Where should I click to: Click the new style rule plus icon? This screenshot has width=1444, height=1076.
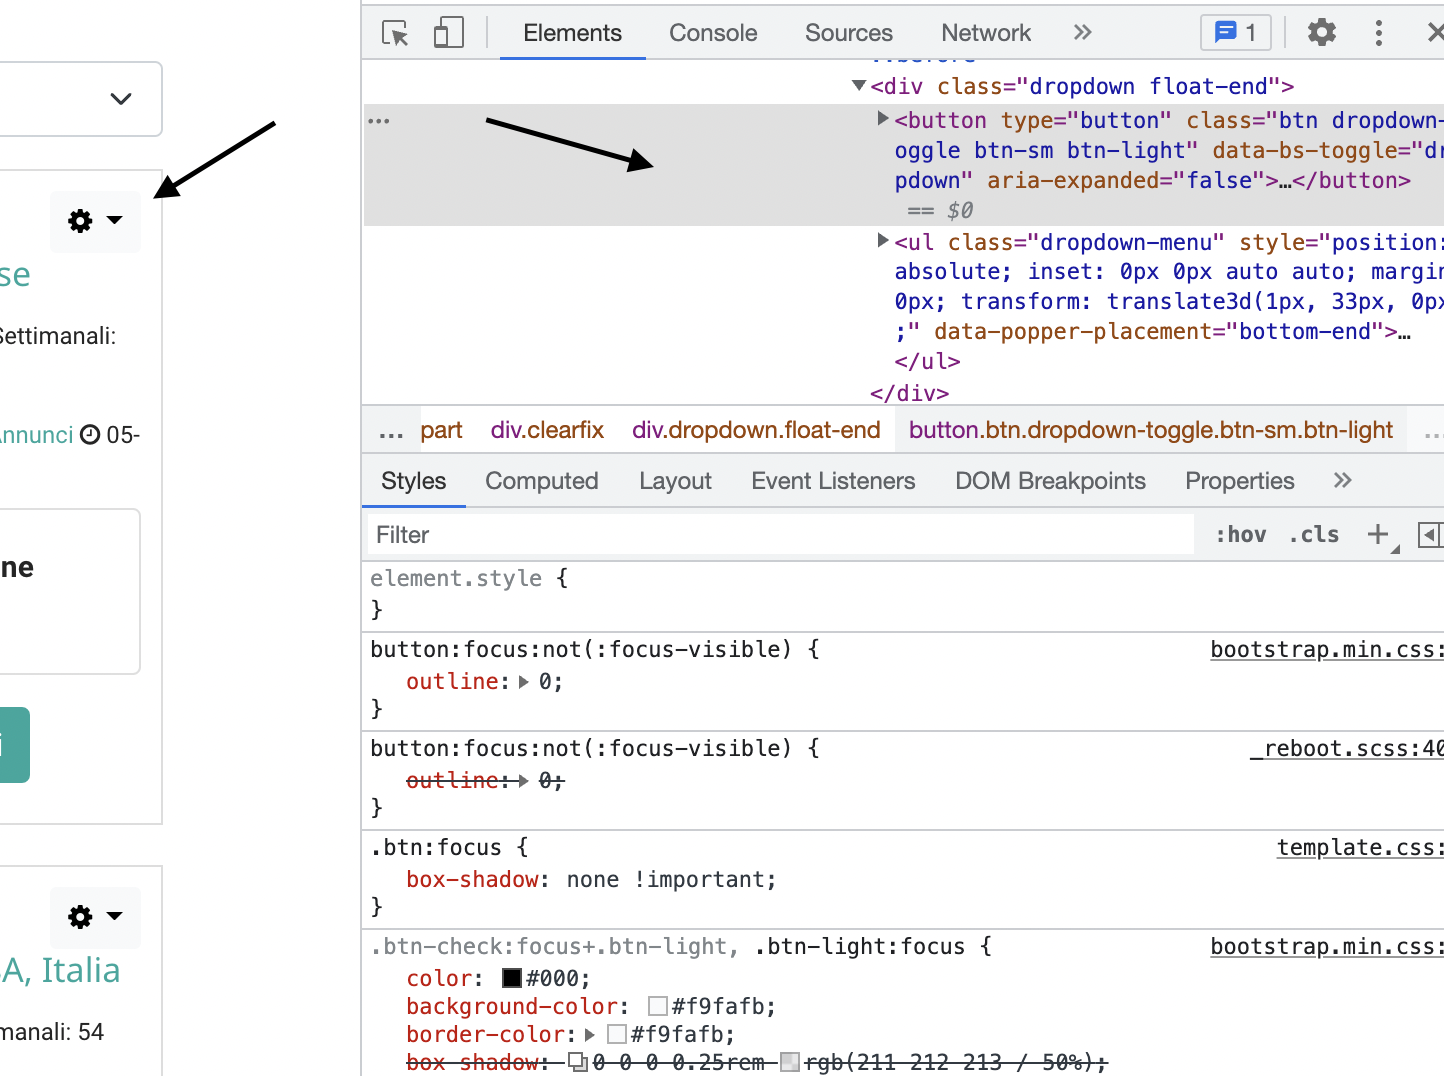click(x=1378, y=535)
